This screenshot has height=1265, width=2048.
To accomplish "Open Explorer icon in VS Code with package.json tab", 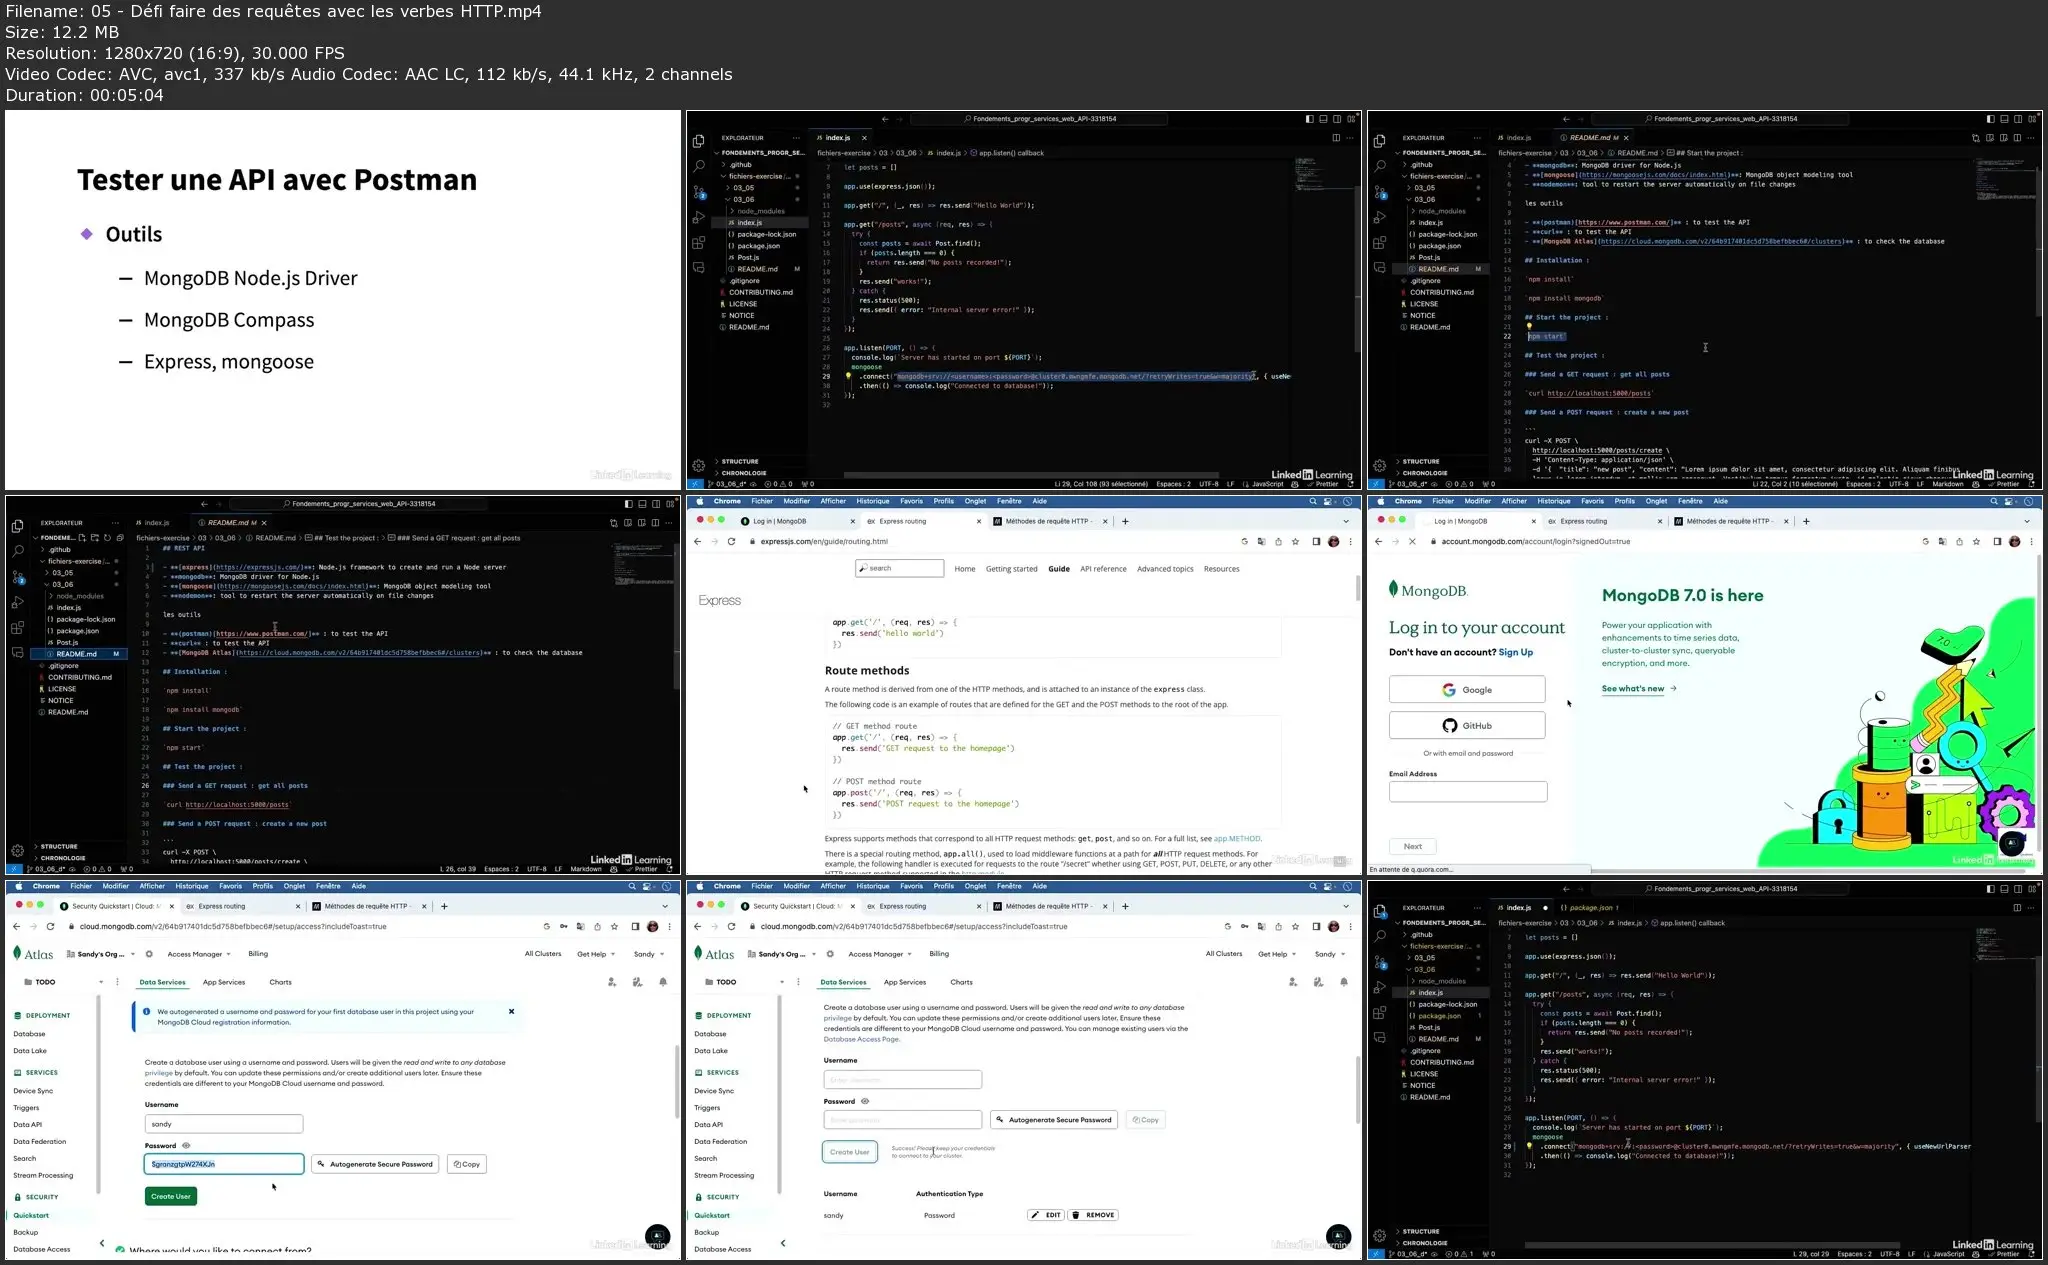I will coord(1380,911).
